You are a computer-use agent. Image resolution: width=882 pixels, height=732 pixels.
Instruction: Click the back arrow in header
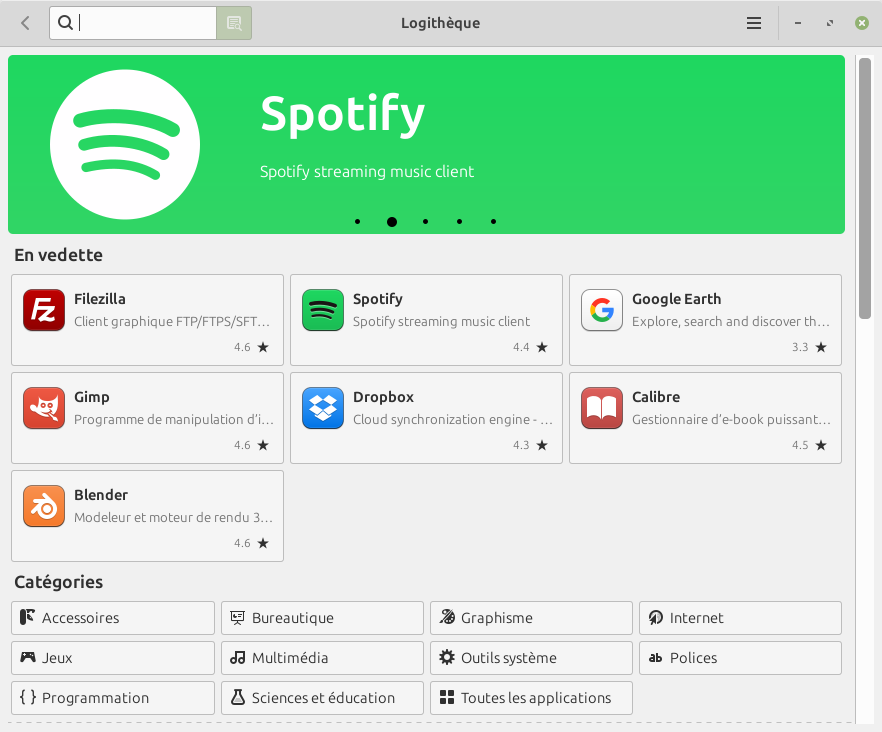tap(25, 23)
